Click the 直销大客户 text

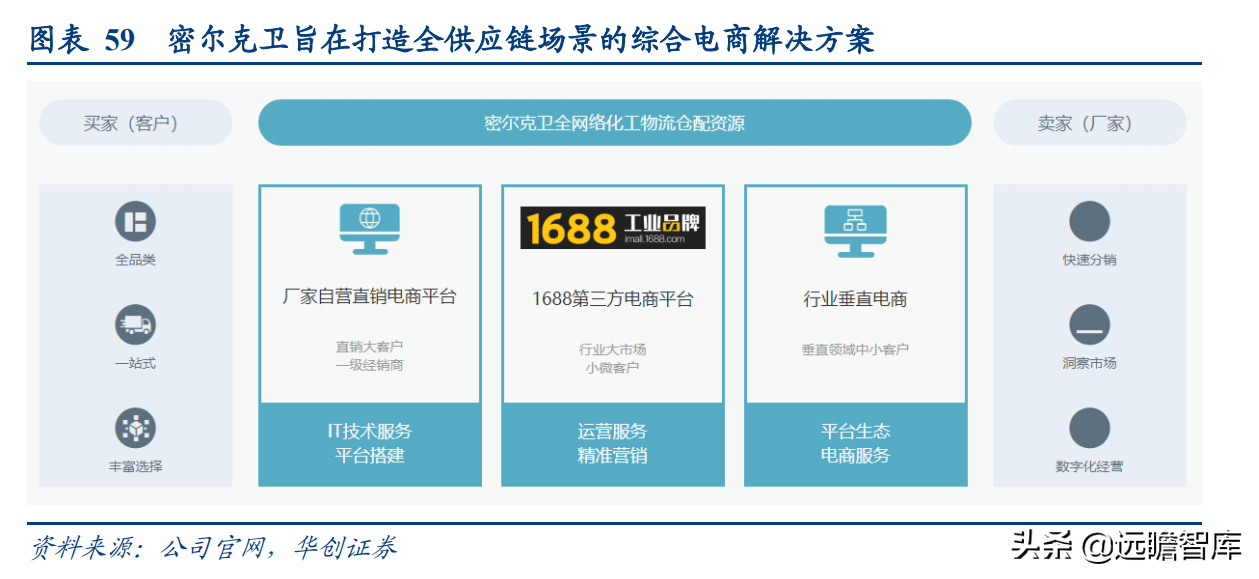coord(370,347)
